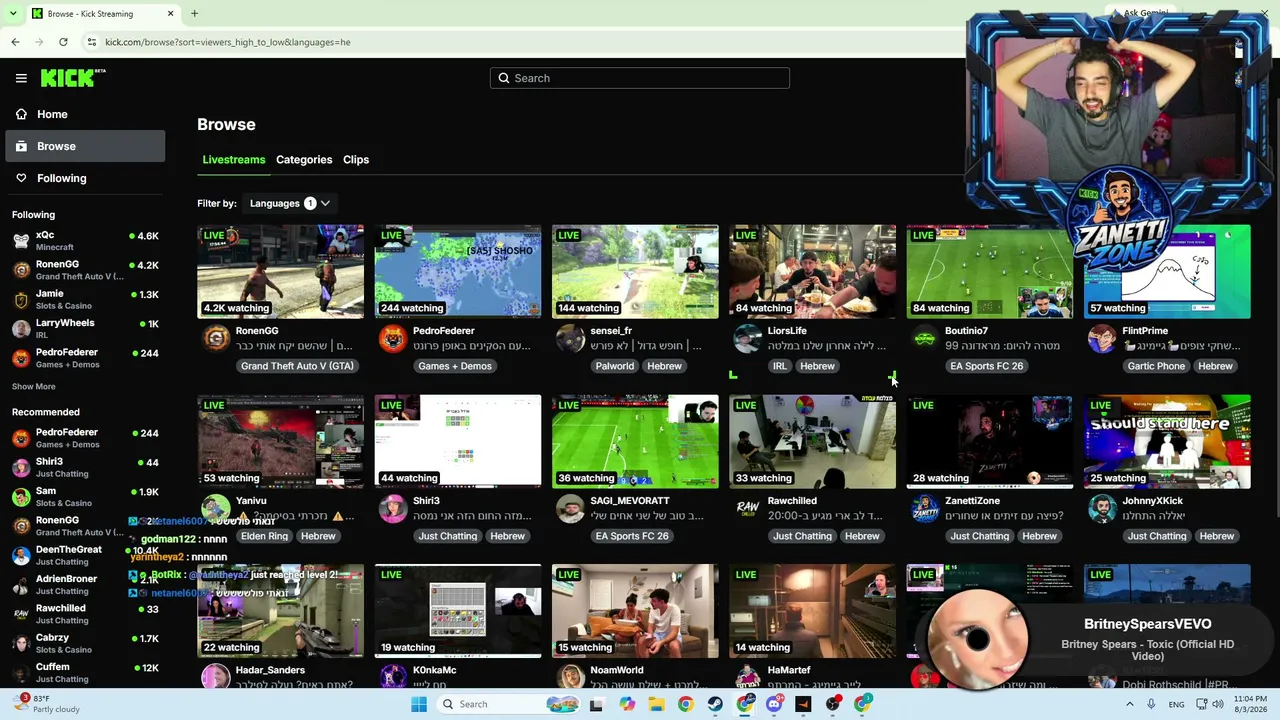Open SAGI_MEVORATT's profile avatar under the stream card
This screenshot has width=1280, height=720.
(570, 509)
